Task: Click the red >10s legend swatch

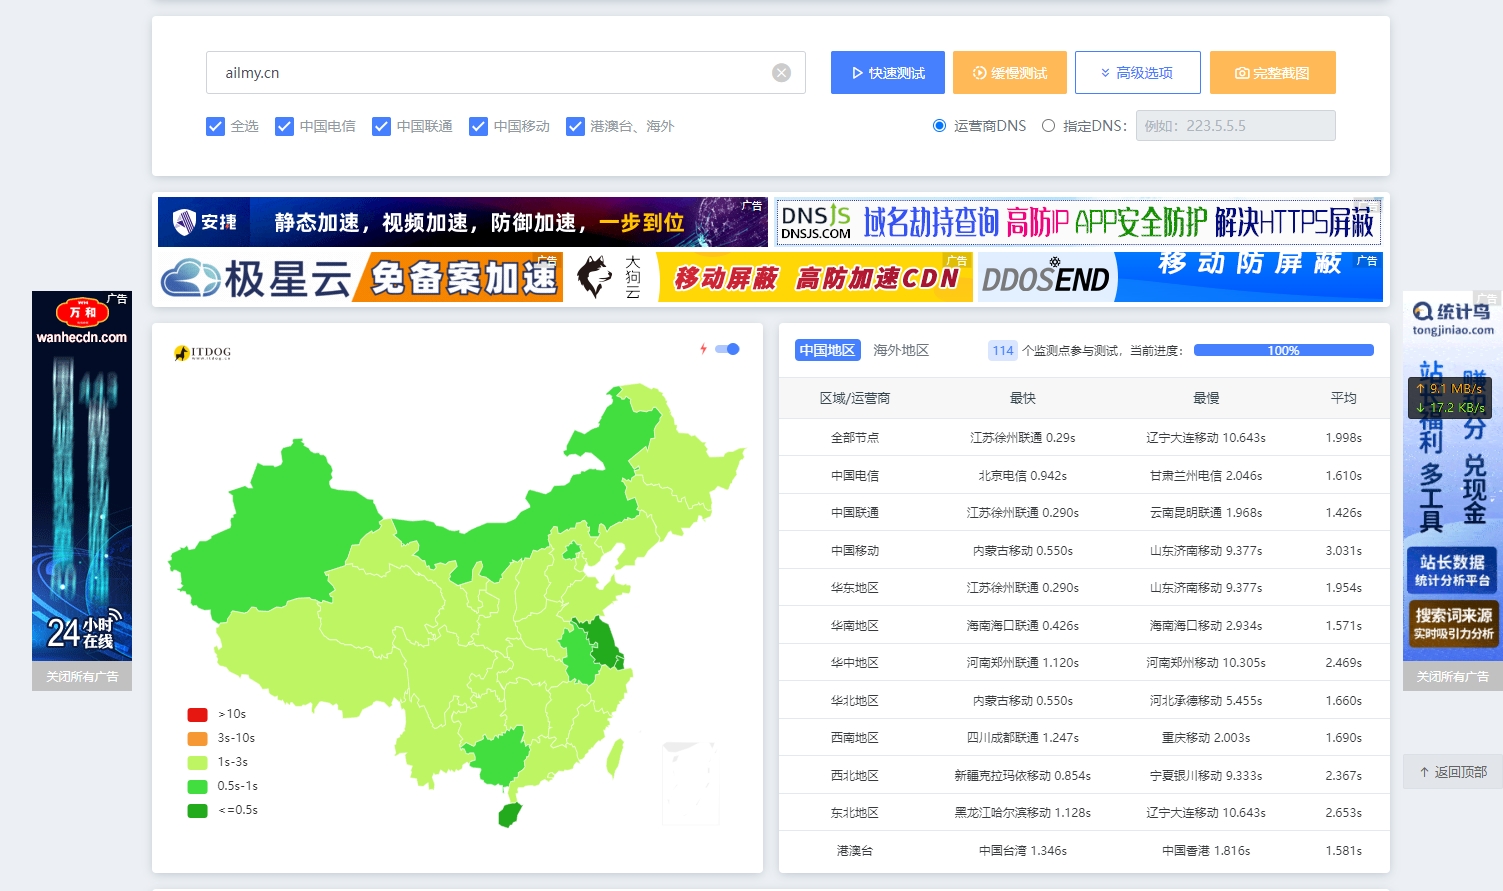Action: coord(197,714)
